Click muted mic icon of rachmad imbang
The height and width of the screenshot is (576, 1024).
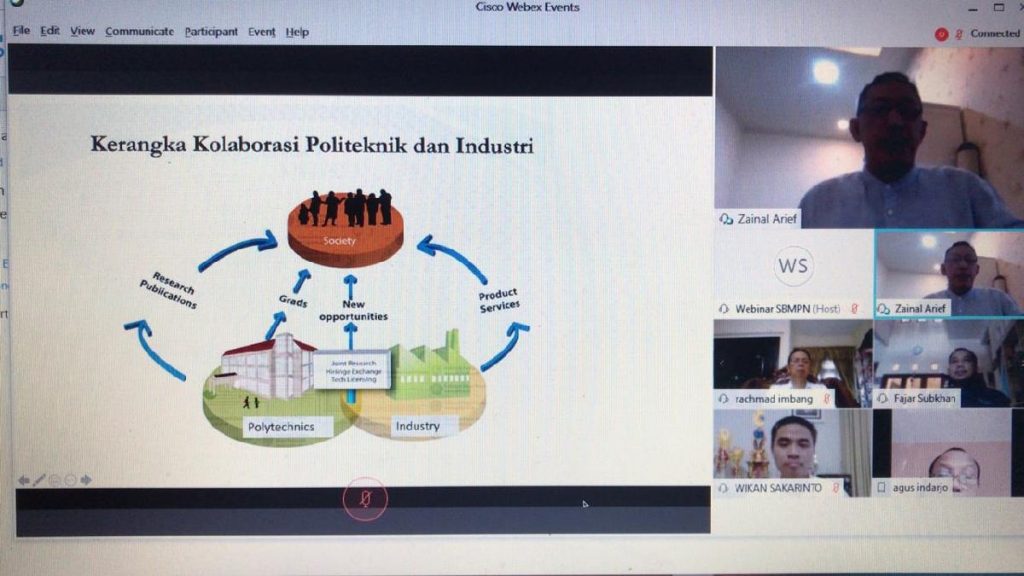827,398
